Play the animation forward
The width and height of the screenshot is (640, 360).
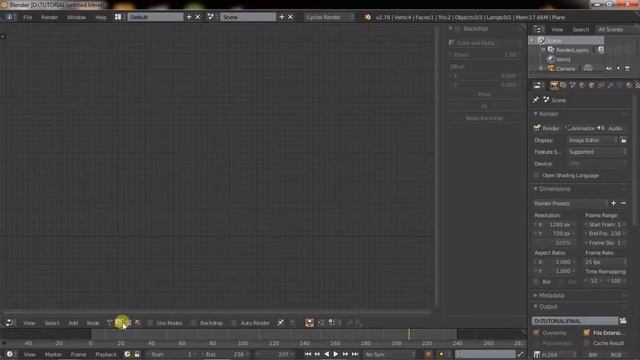[336, 354]
